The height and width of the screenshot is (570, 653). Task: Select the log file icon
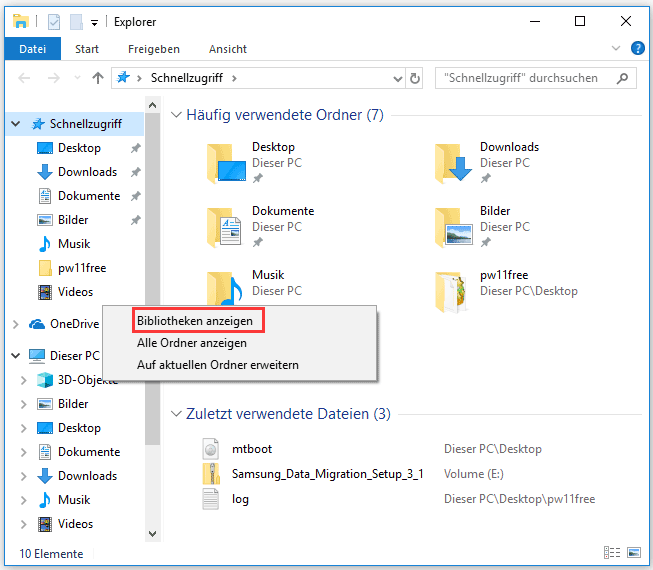tap(211, 499)
